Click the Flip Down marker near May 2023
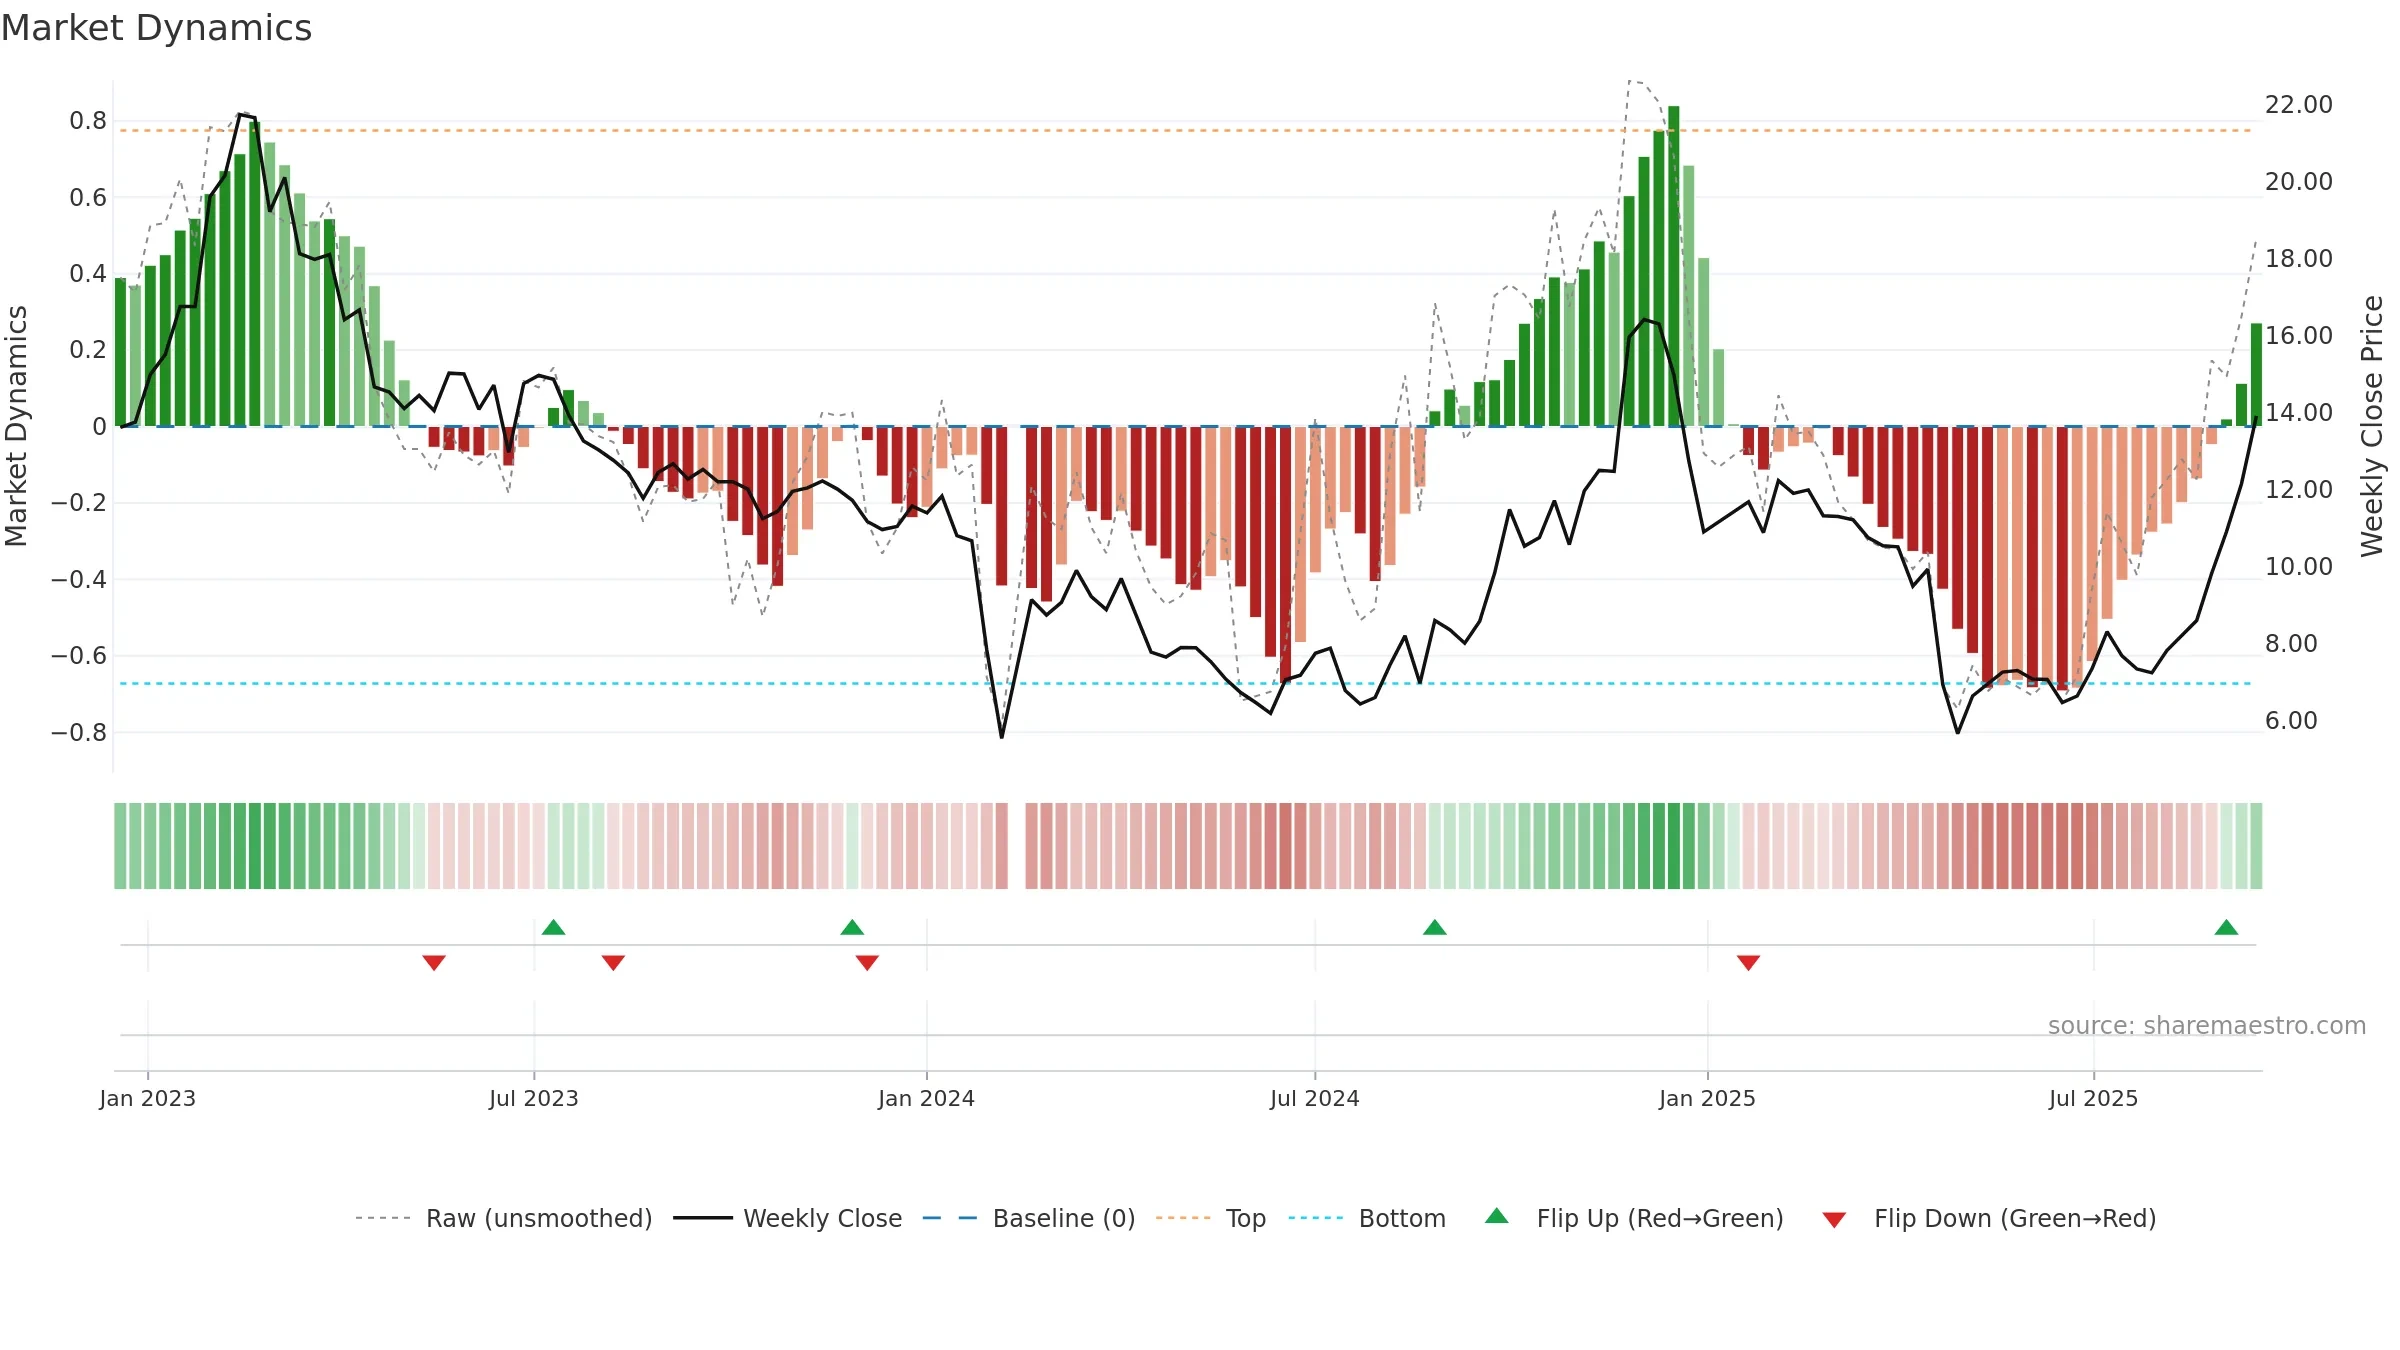 434,962
